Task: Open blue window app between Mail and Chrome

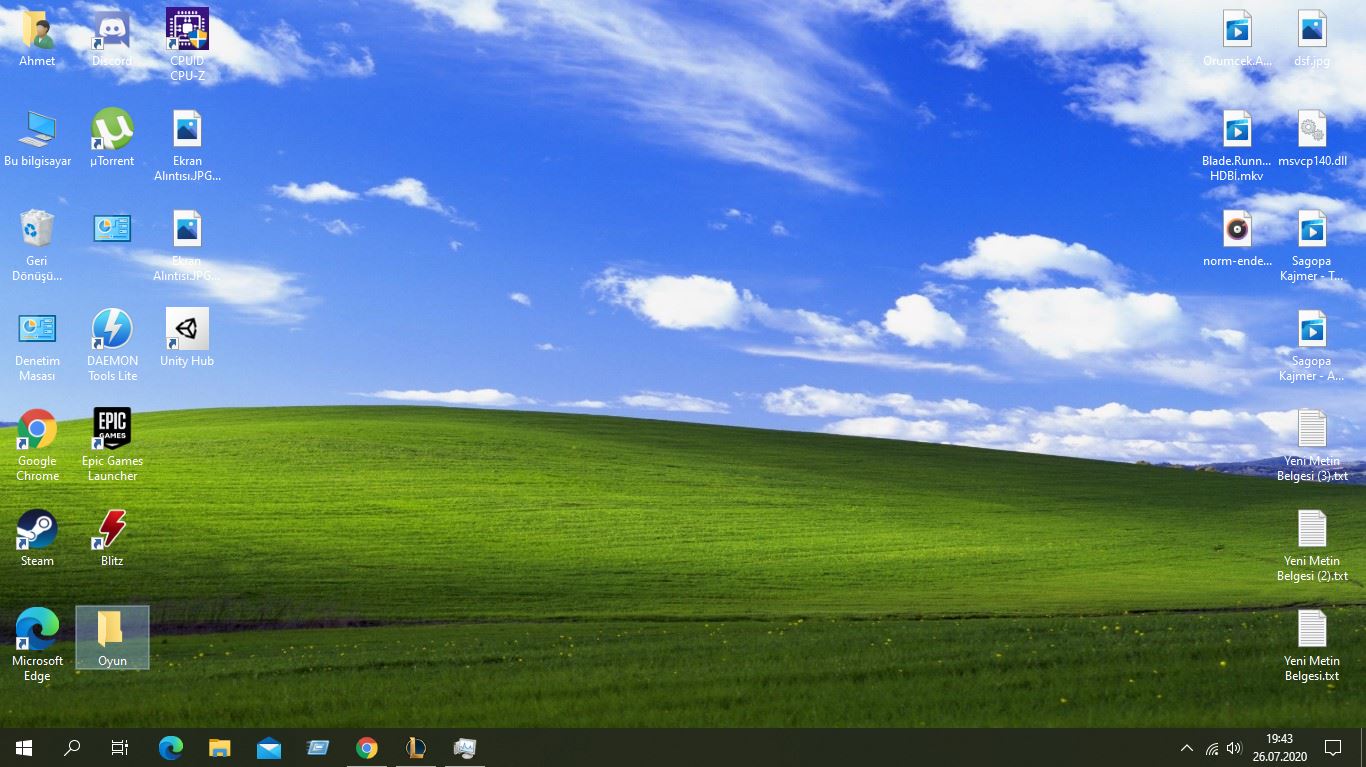Action: (x=318, y=747)
